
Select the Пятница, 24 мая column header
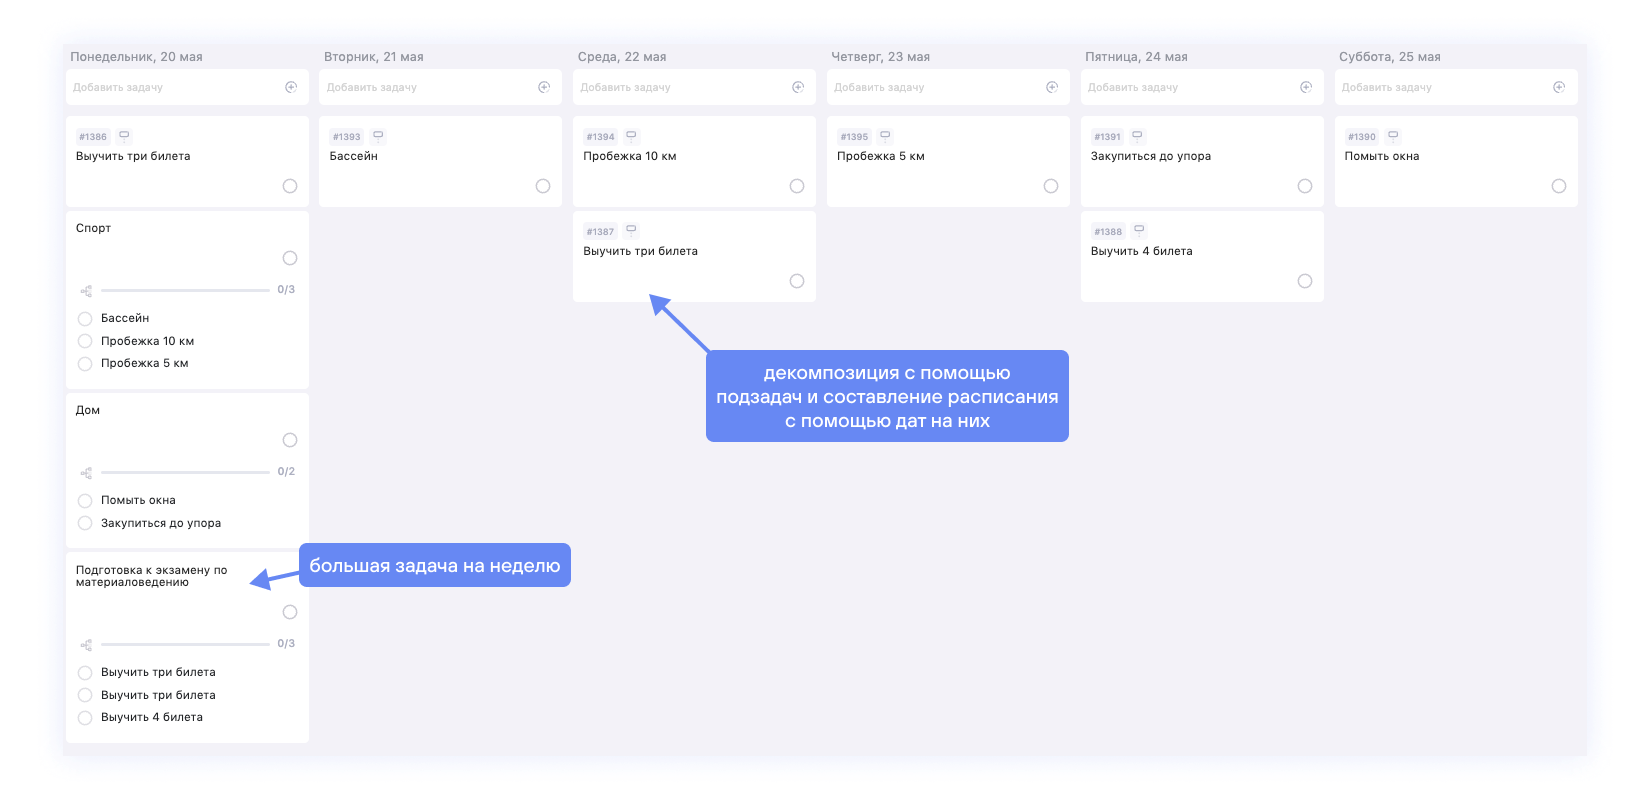coord(1136,57)
